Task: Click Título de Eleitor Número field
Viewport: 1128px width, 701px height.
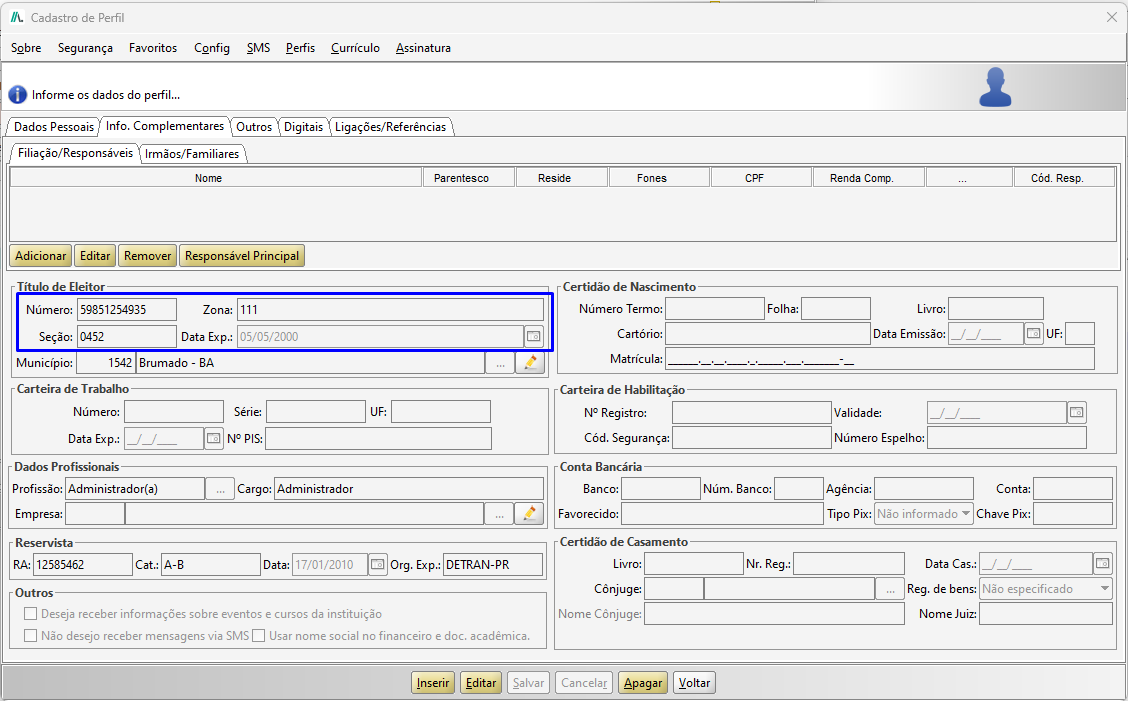Action: (x=127, y=309)
